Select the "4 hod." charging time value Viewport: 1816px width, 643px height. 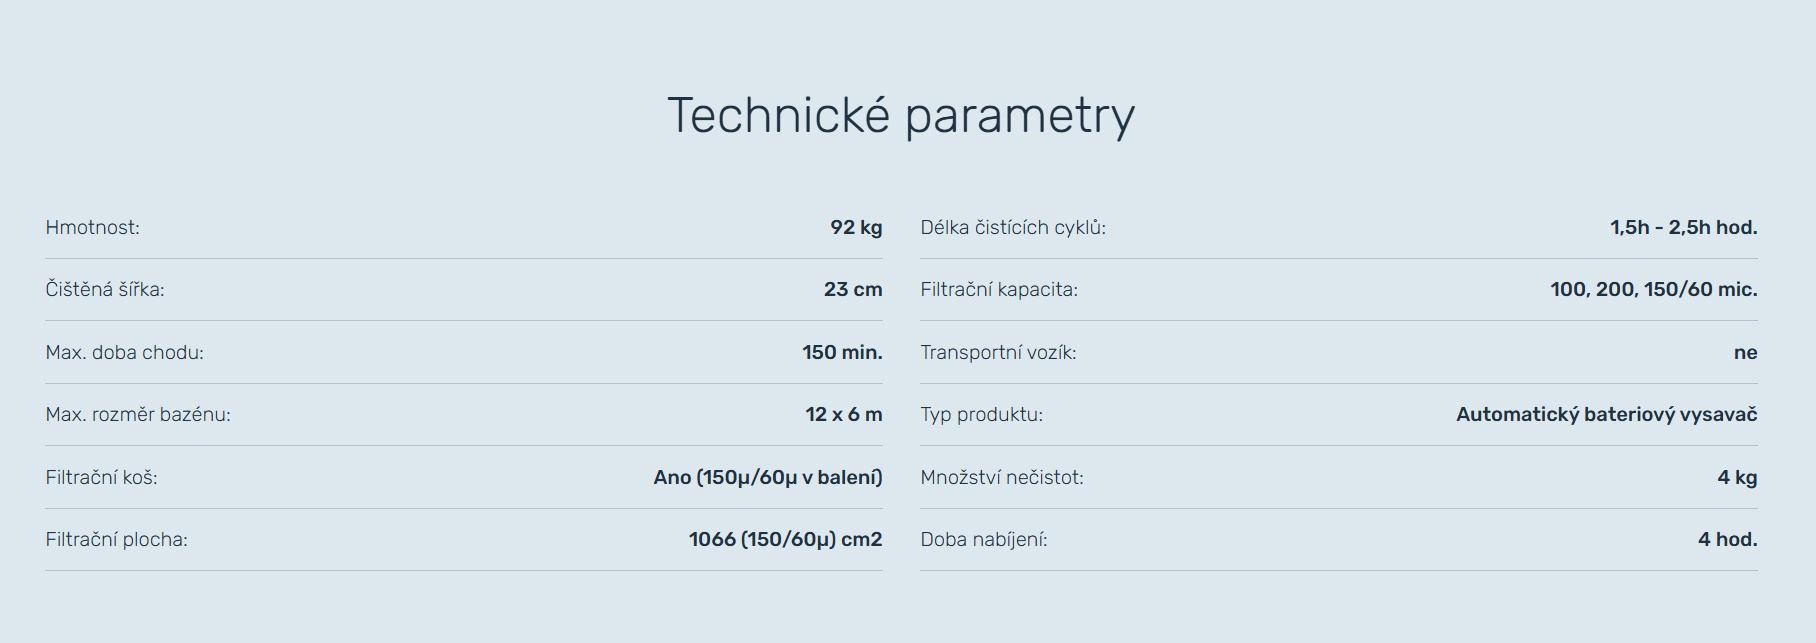click(x=1727, y=540)
